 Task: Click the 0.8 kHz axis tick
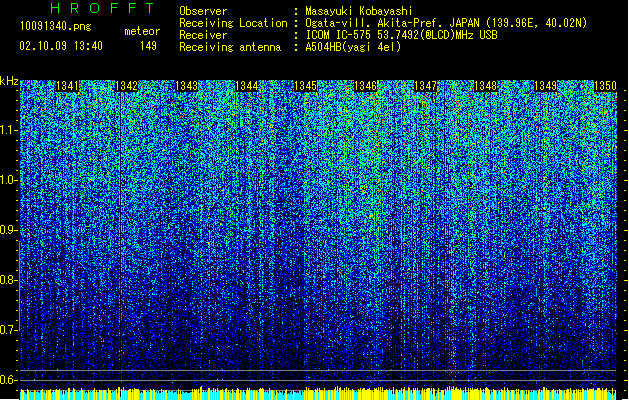[x=9, y=280]
